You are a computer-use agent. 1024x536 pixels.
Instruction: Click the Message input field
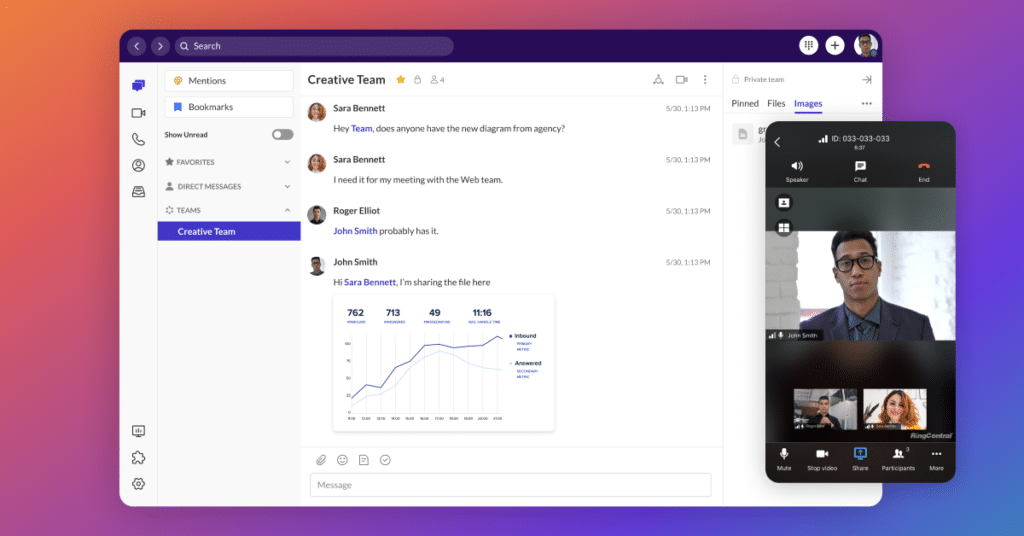click(x=510, y=485)
